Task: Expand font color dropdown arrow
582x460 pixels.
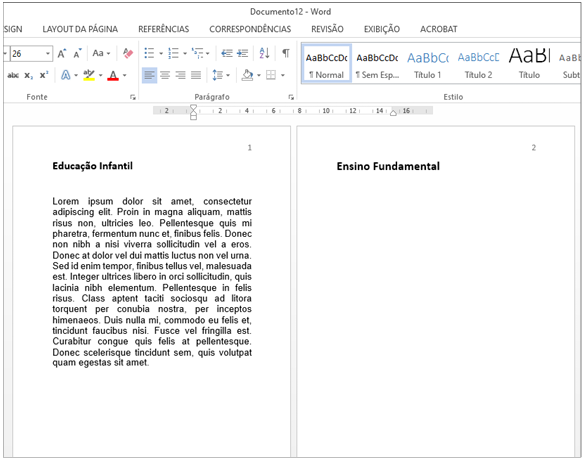Action: click(x=124, y=76)
